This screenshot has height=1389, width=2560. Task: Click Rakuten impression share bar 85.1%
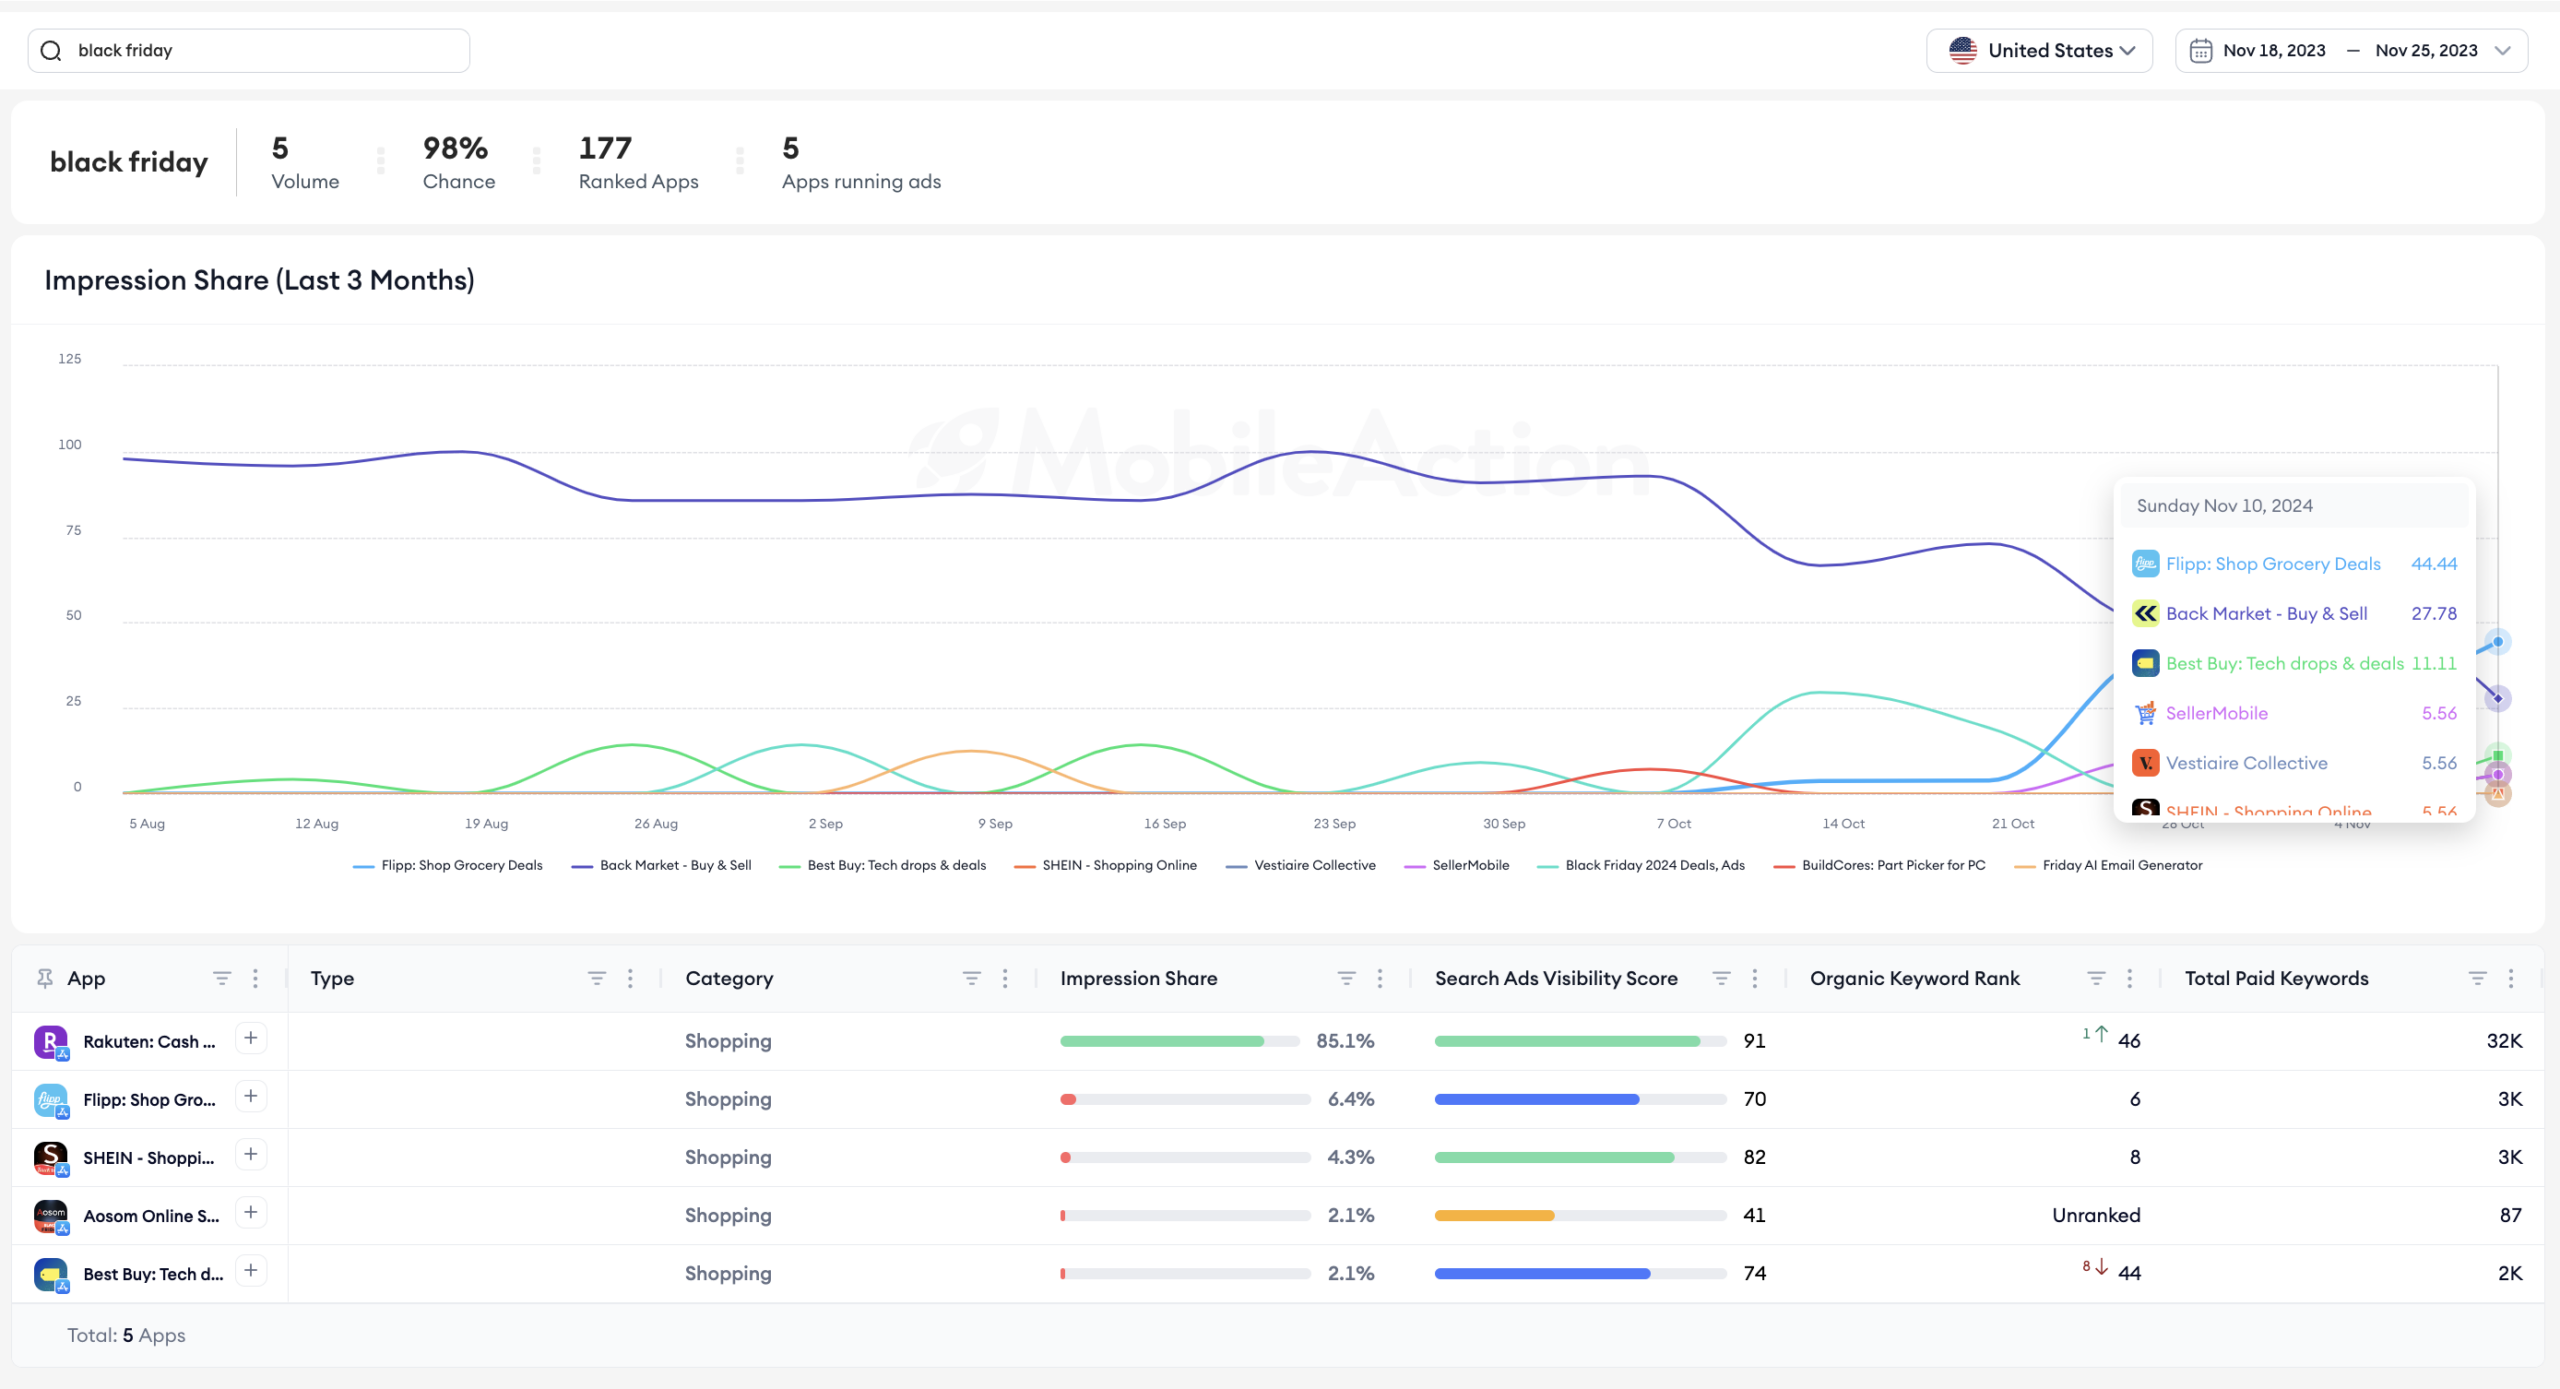(1180, 1041)
